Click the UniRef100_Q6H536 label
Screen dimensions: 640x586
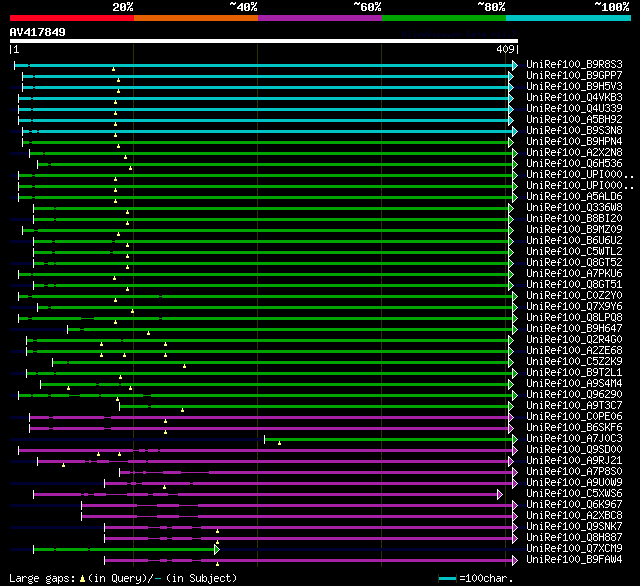574,164
